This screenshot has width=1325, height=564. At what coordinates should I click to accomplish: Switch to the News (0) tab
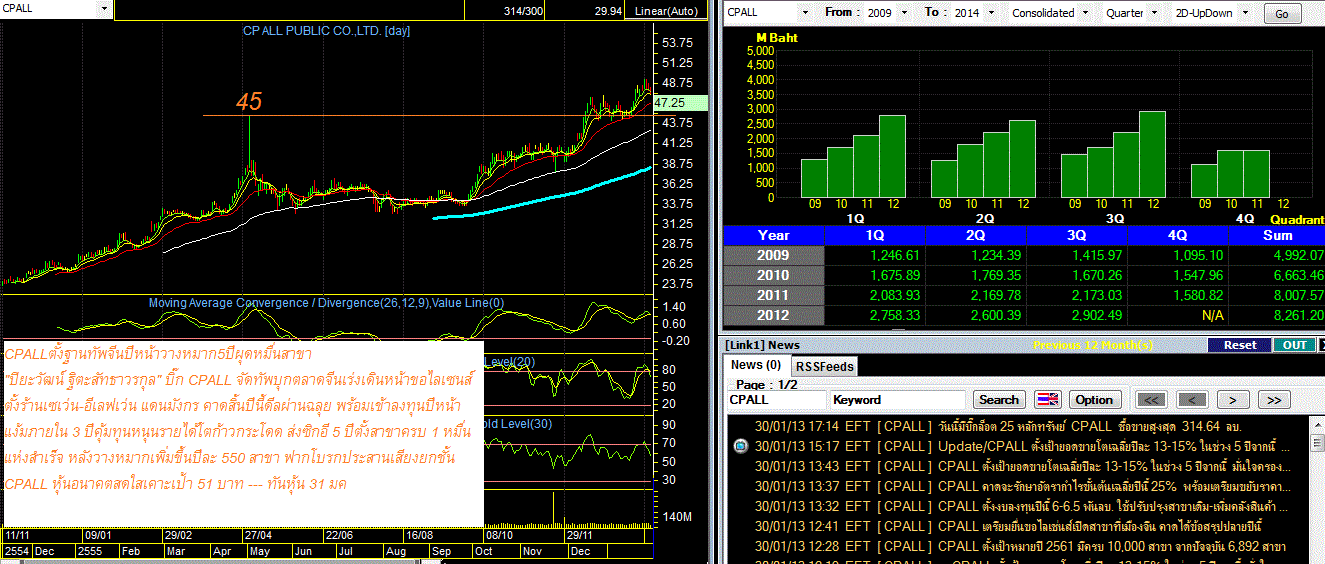tap(755, 365)
